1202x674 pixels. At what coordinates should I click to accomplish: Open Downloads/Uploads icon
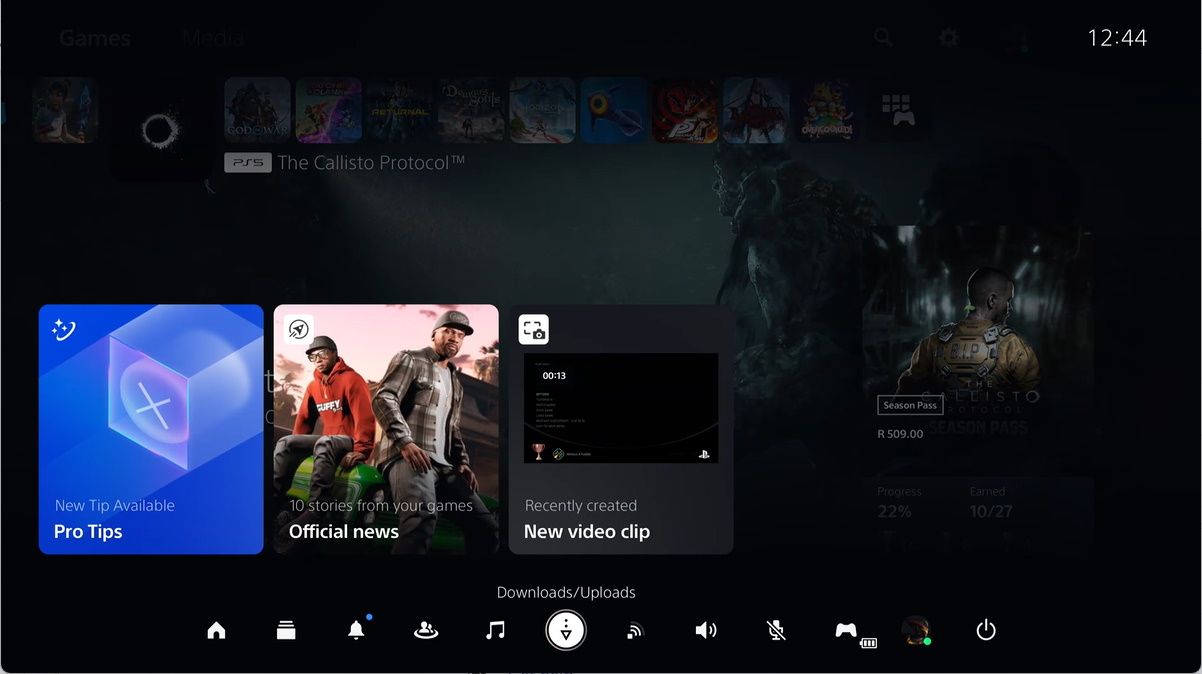(566, 630)
